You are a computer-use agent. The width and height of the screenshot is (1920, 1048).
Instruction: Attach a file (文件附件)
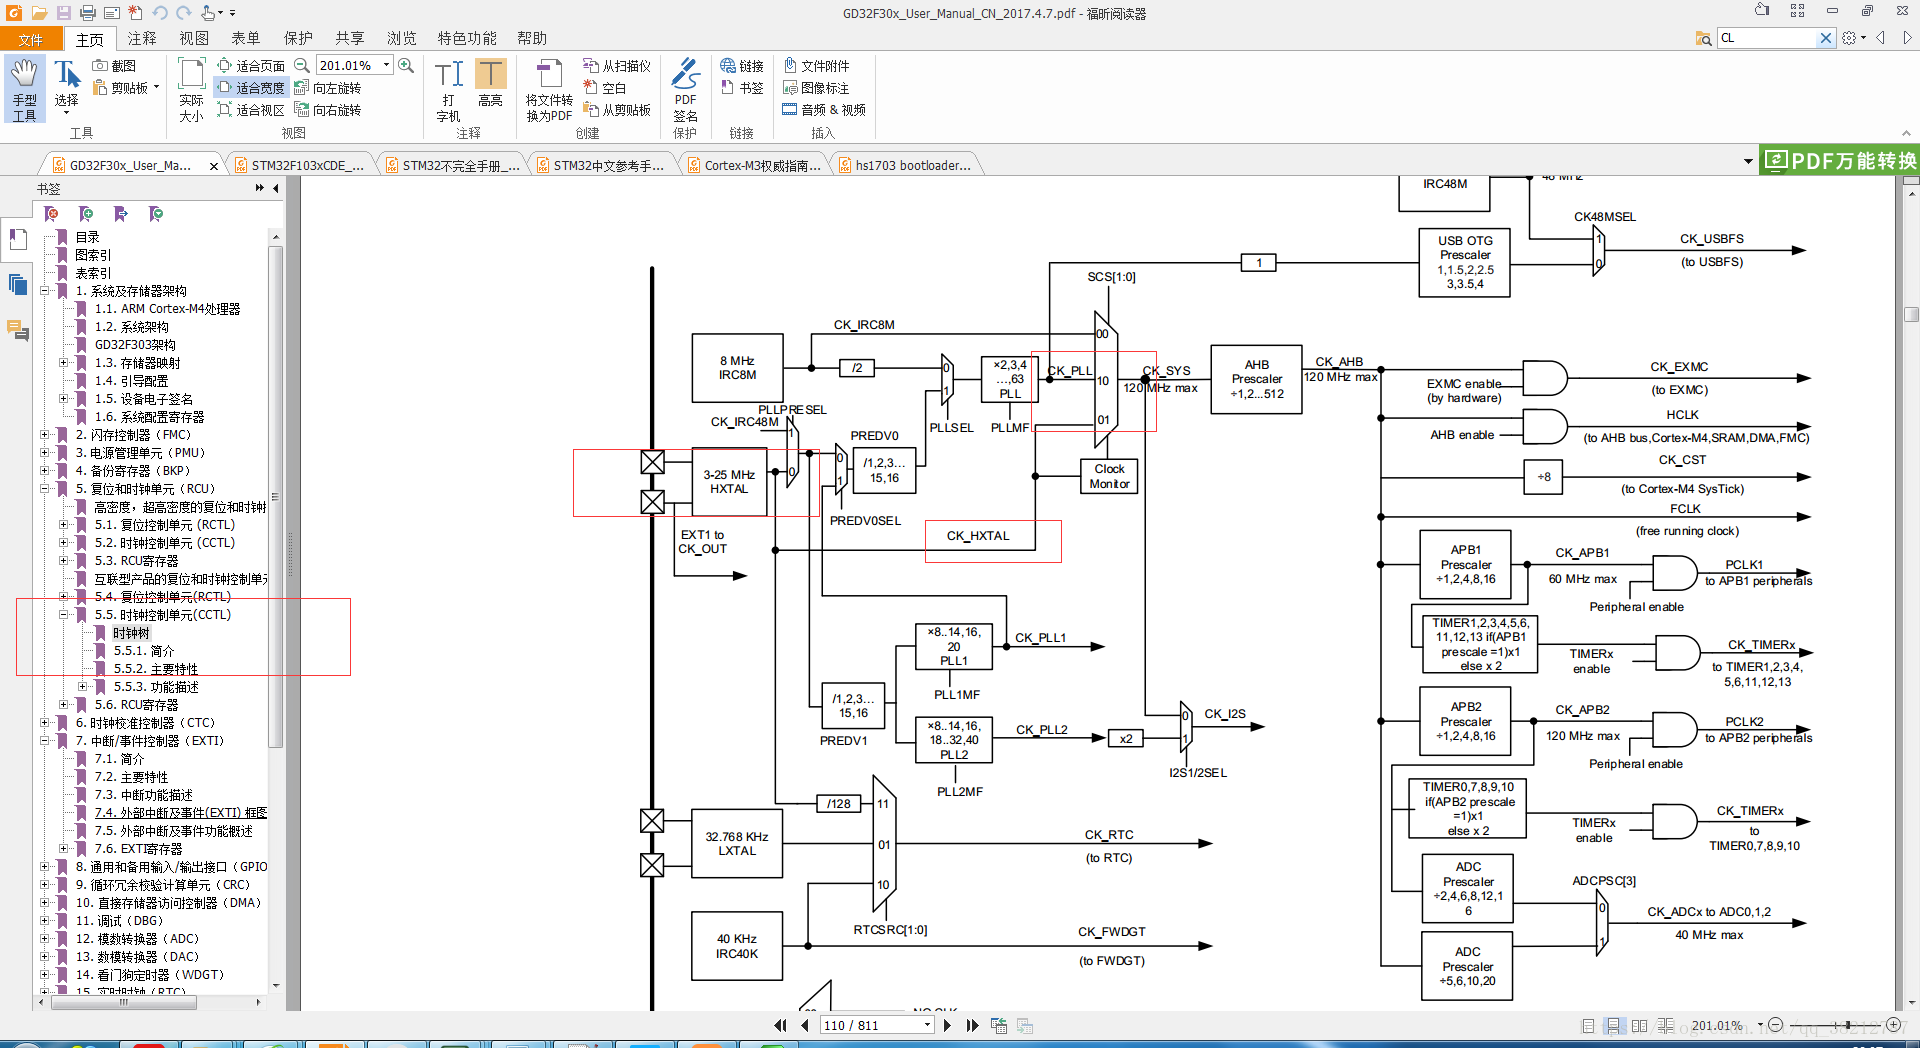pyautogui.click(x=817, y=66)
